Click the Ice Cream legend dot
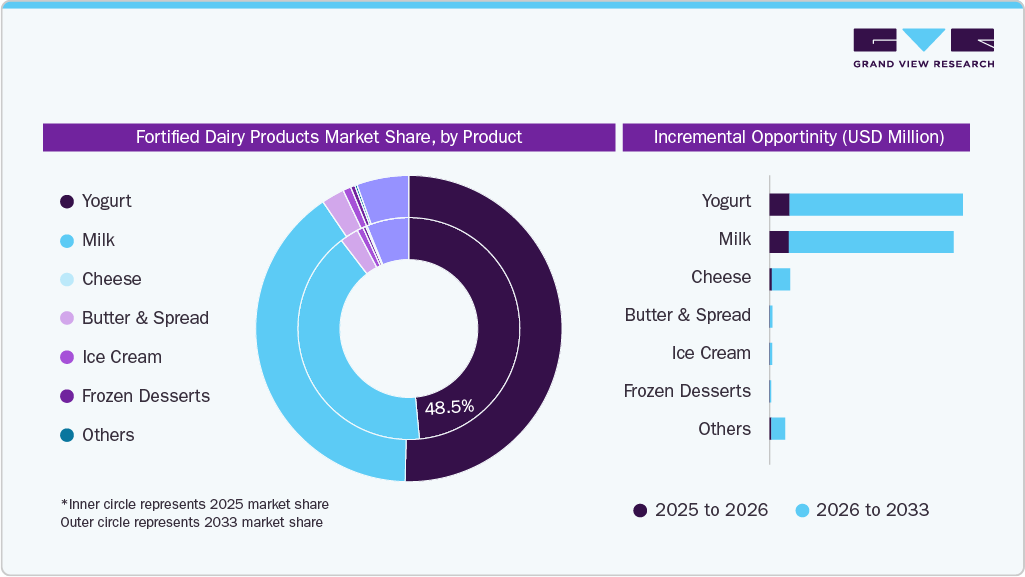The width and height of the screenshot is (1025, 577). click(x=67, y=357)
